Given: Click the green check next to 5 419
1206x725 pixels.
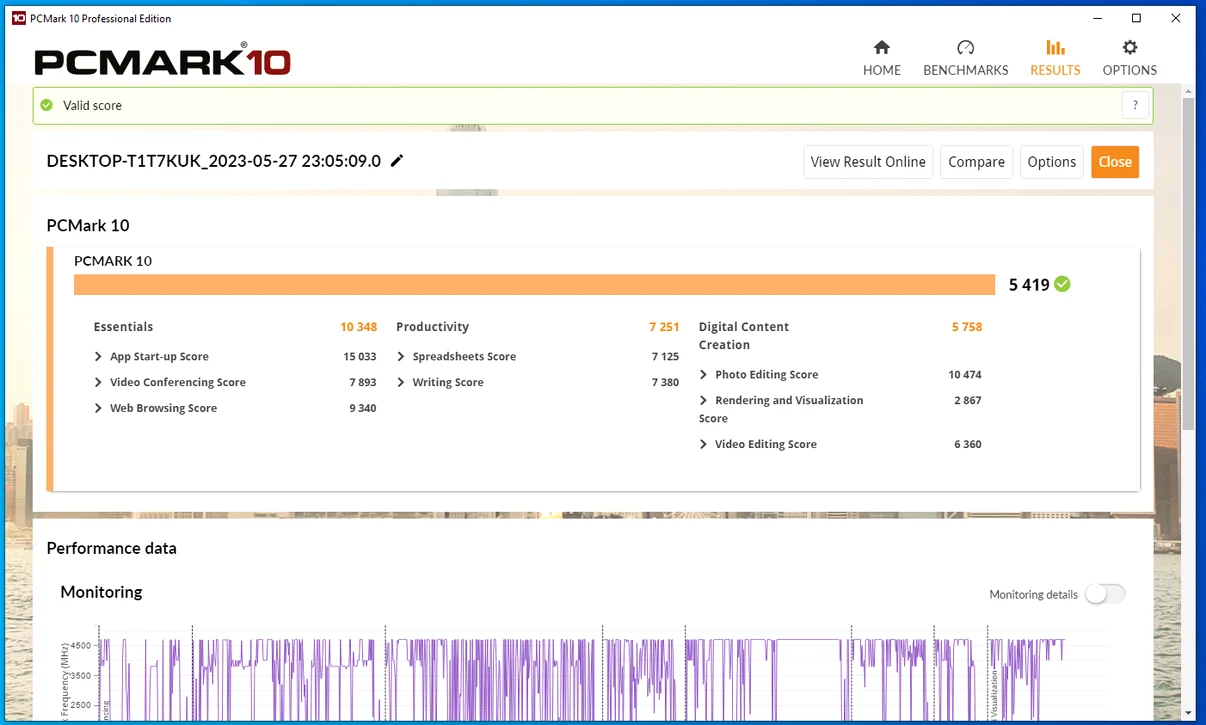Looking at the screenshot, I should click(1062, 284).
